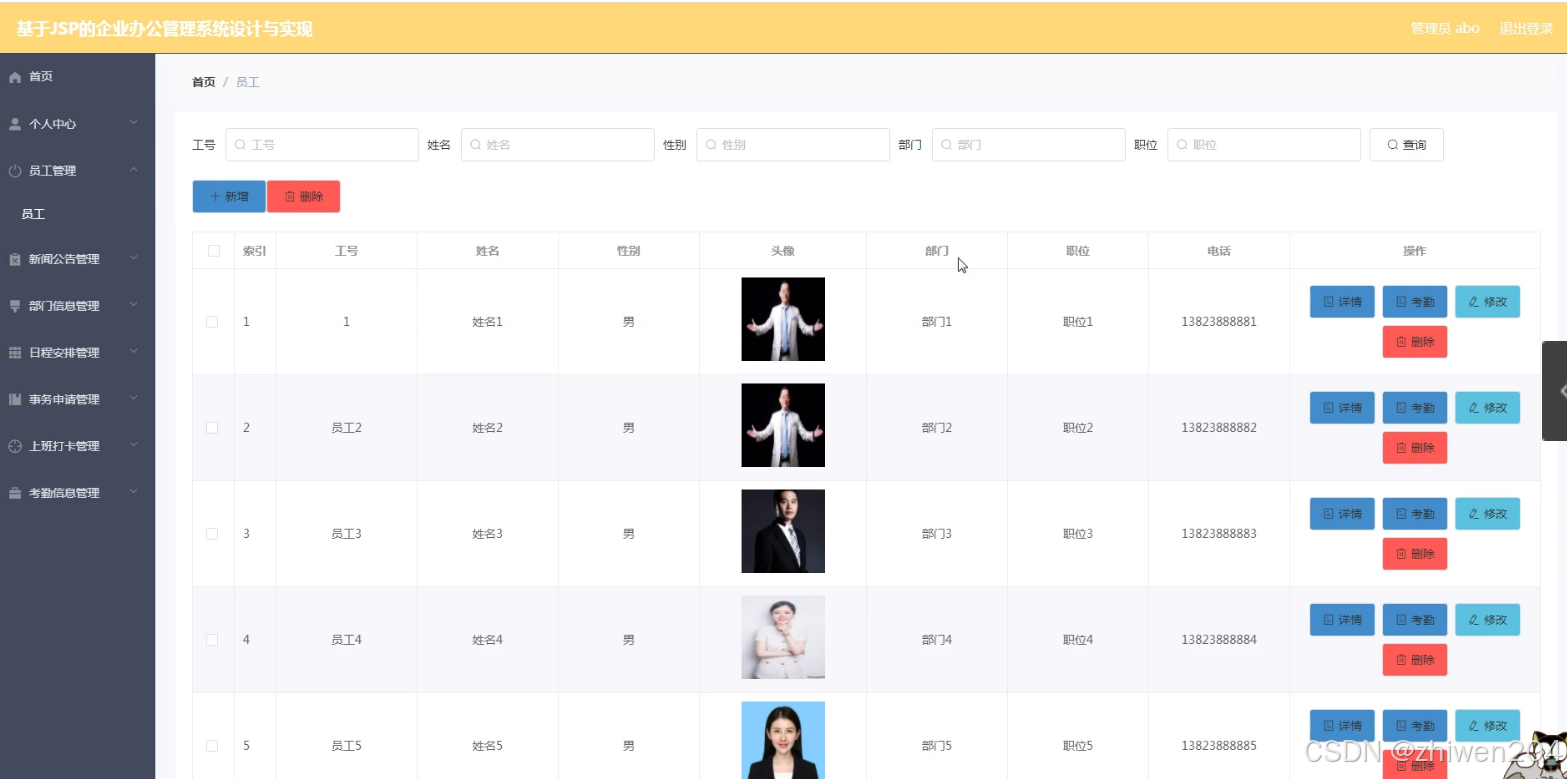Click the 姓名 search input field

tap(557, 144)
